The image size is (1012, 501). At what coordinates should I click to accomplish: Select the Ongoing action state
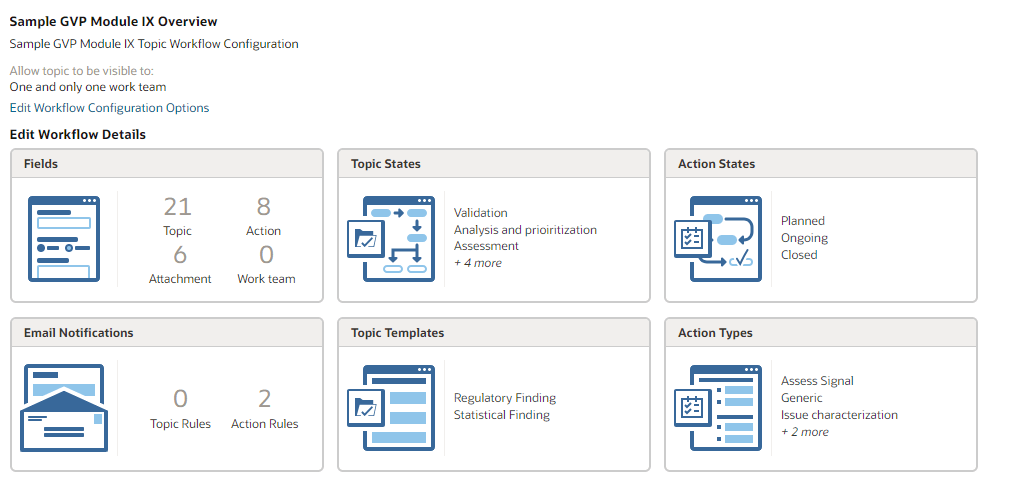(804, 238)
